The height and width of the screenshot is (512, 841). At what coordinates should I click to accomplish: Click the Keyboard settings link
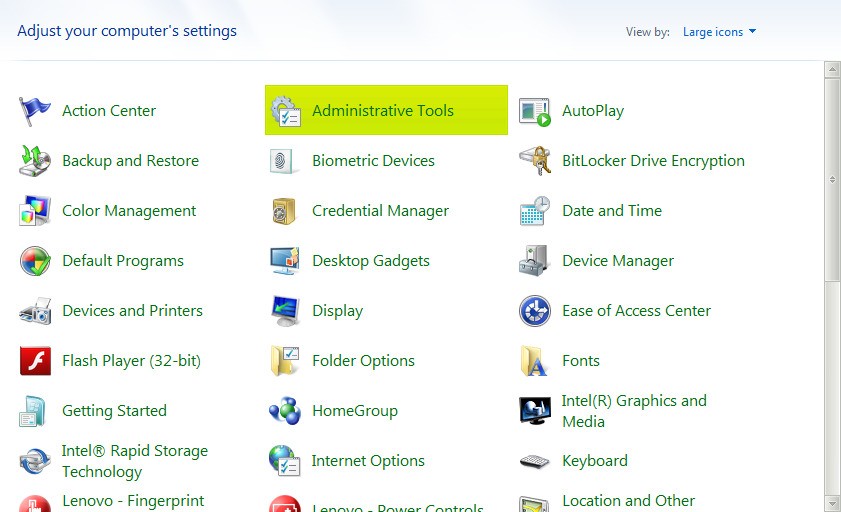tap(594, 461)
